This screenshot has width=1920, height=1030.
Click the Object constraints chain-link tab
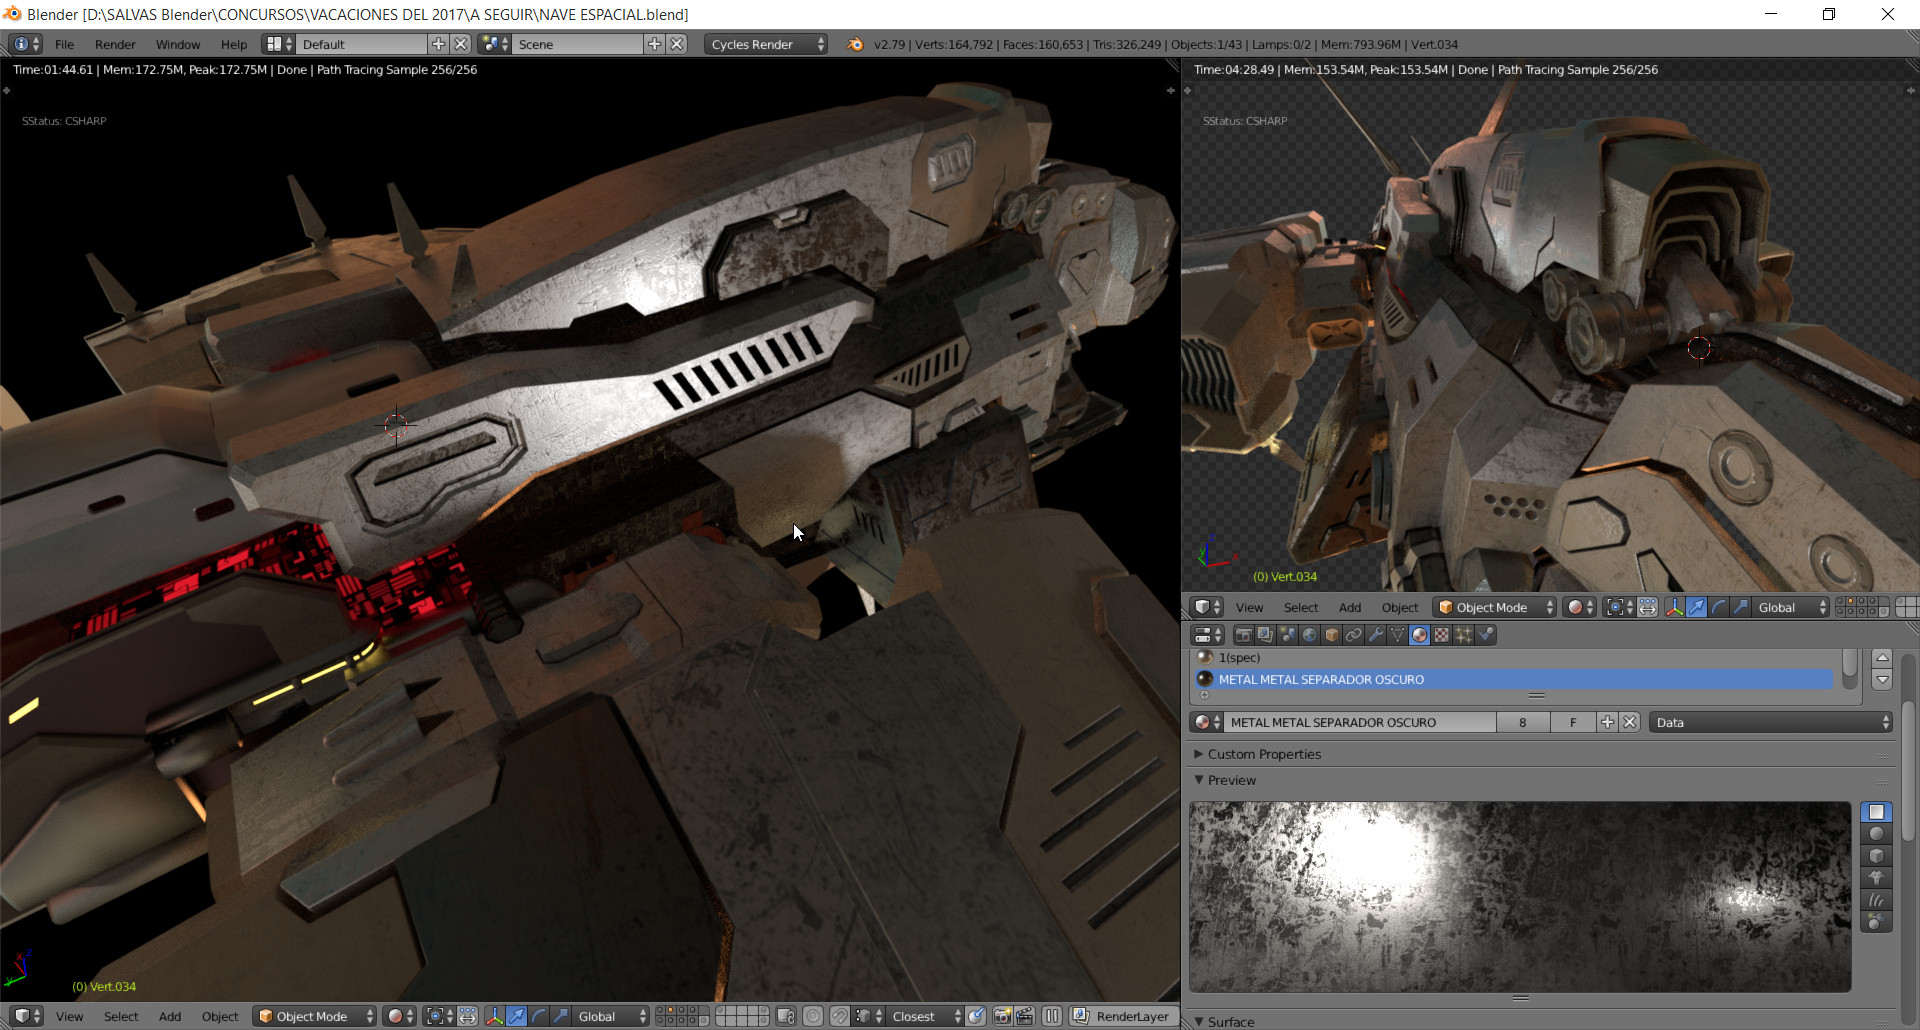click(x=1353, y=635)
